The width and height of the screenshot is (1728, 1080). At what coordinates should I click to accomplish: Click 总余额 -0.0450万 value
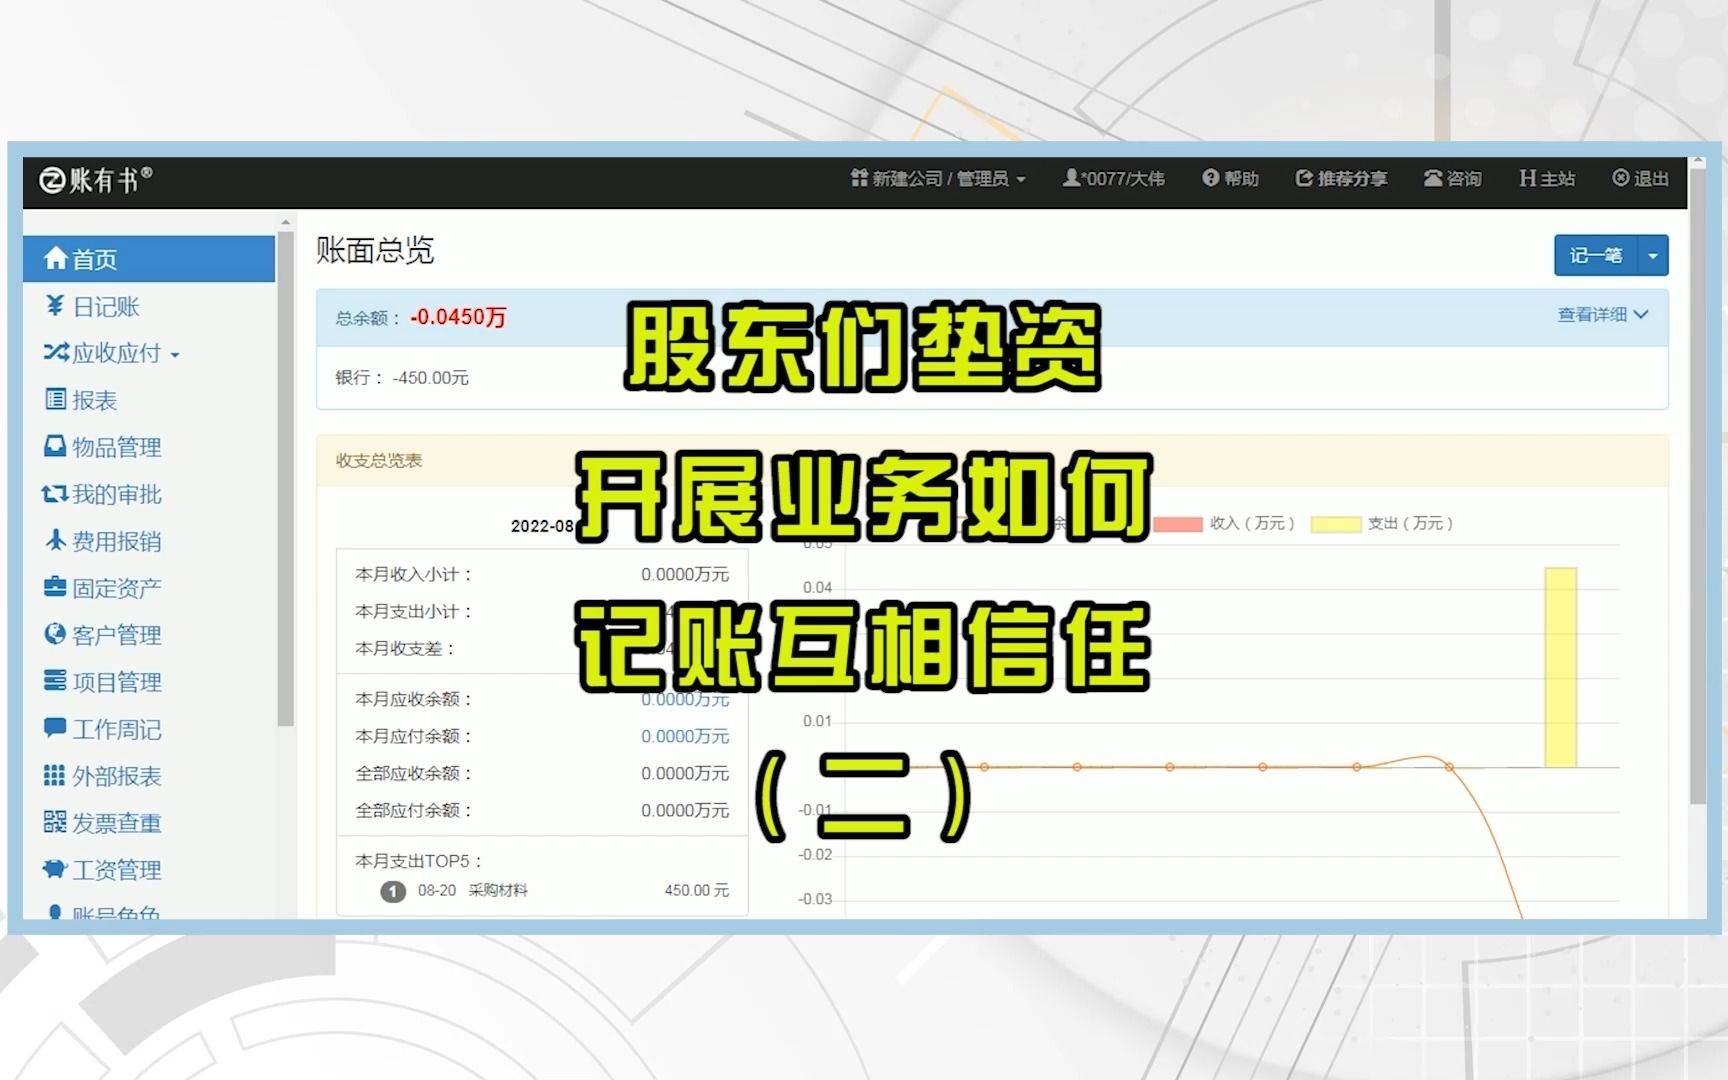[x=458, y=318]
